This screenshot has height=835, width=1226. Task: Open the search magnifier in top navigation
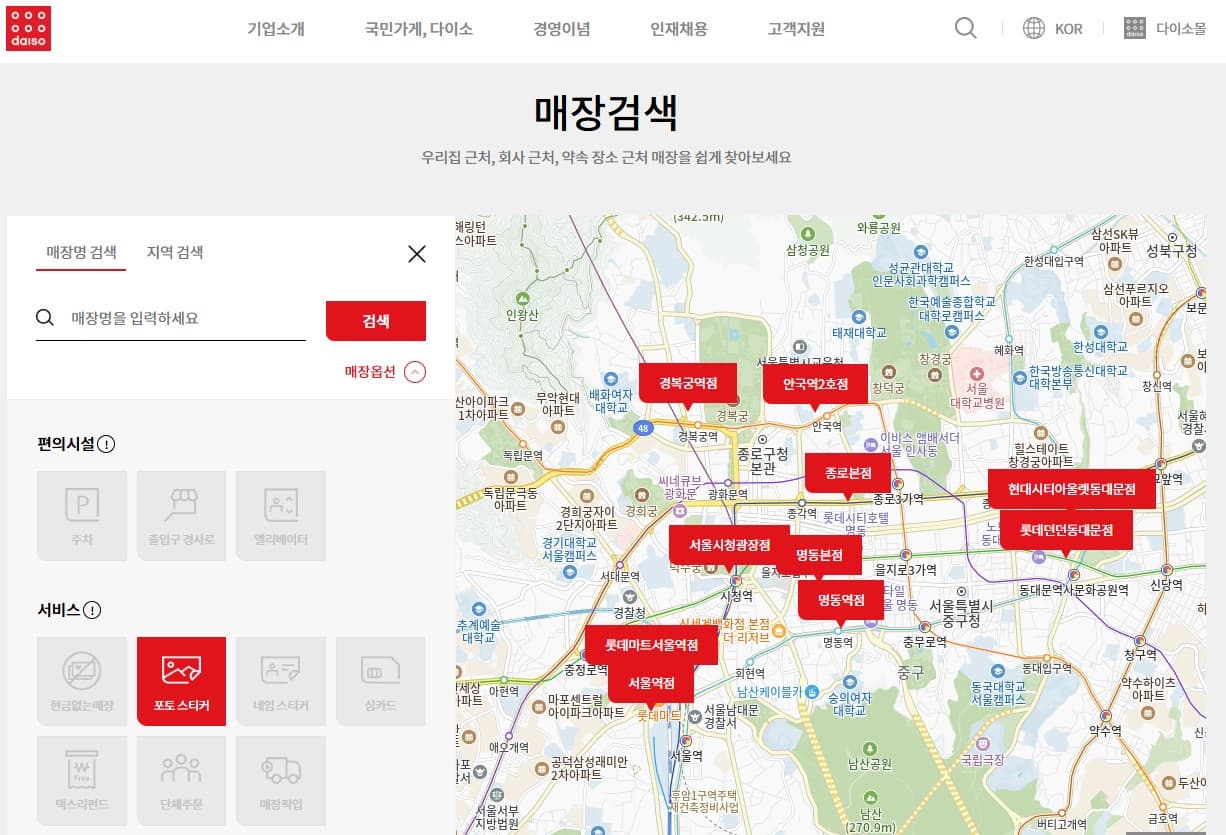point(964,28)
